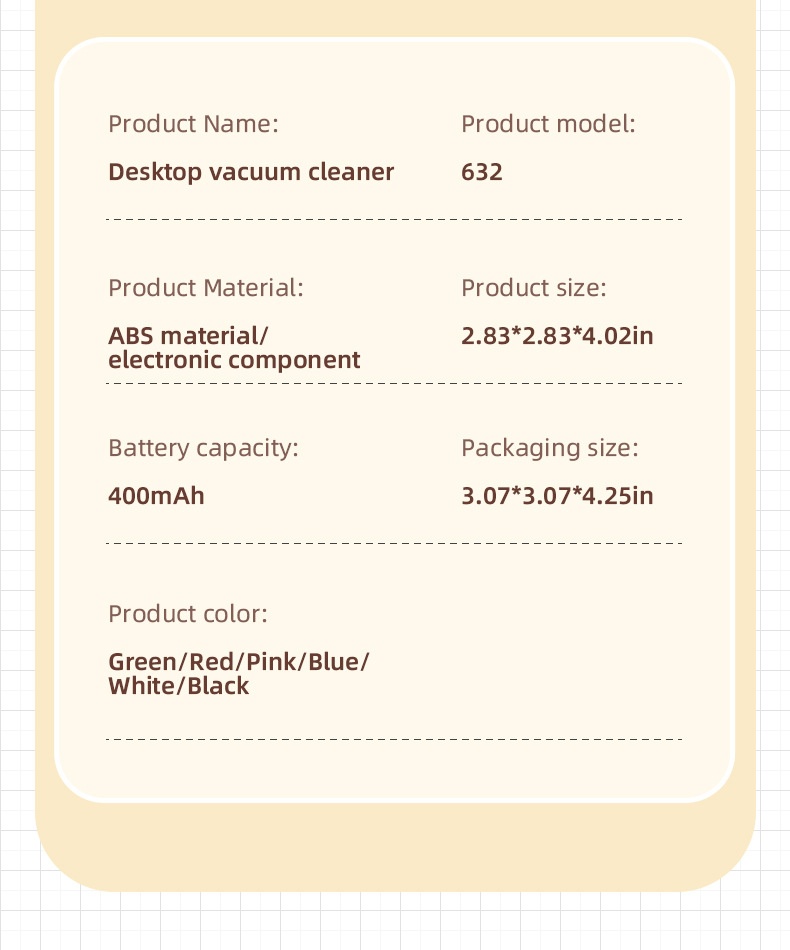Click the 'Product model:' label
Viewport: 790px width, 950px height.
click(x=548, y=124)
